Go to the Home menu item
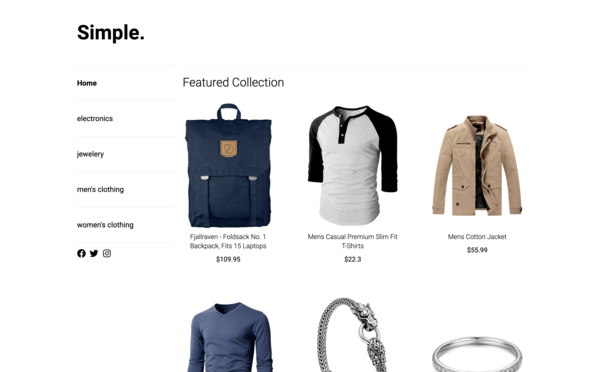600x372 pixels. coord(87,83)
